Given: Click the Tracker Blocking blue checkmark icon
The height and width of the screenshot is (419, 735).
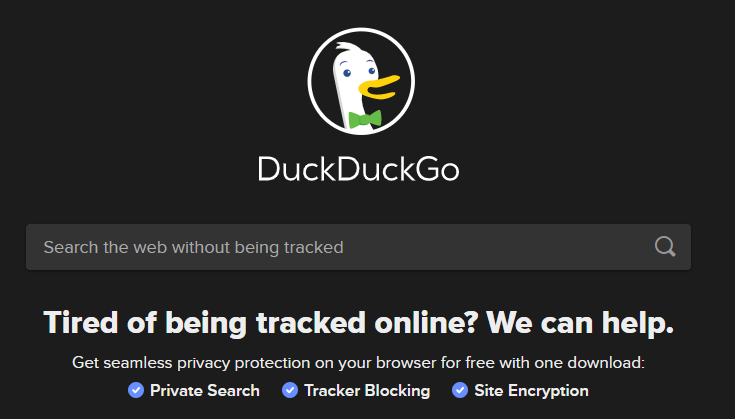Looking at the screenshot, I should [x=290, y=390].
